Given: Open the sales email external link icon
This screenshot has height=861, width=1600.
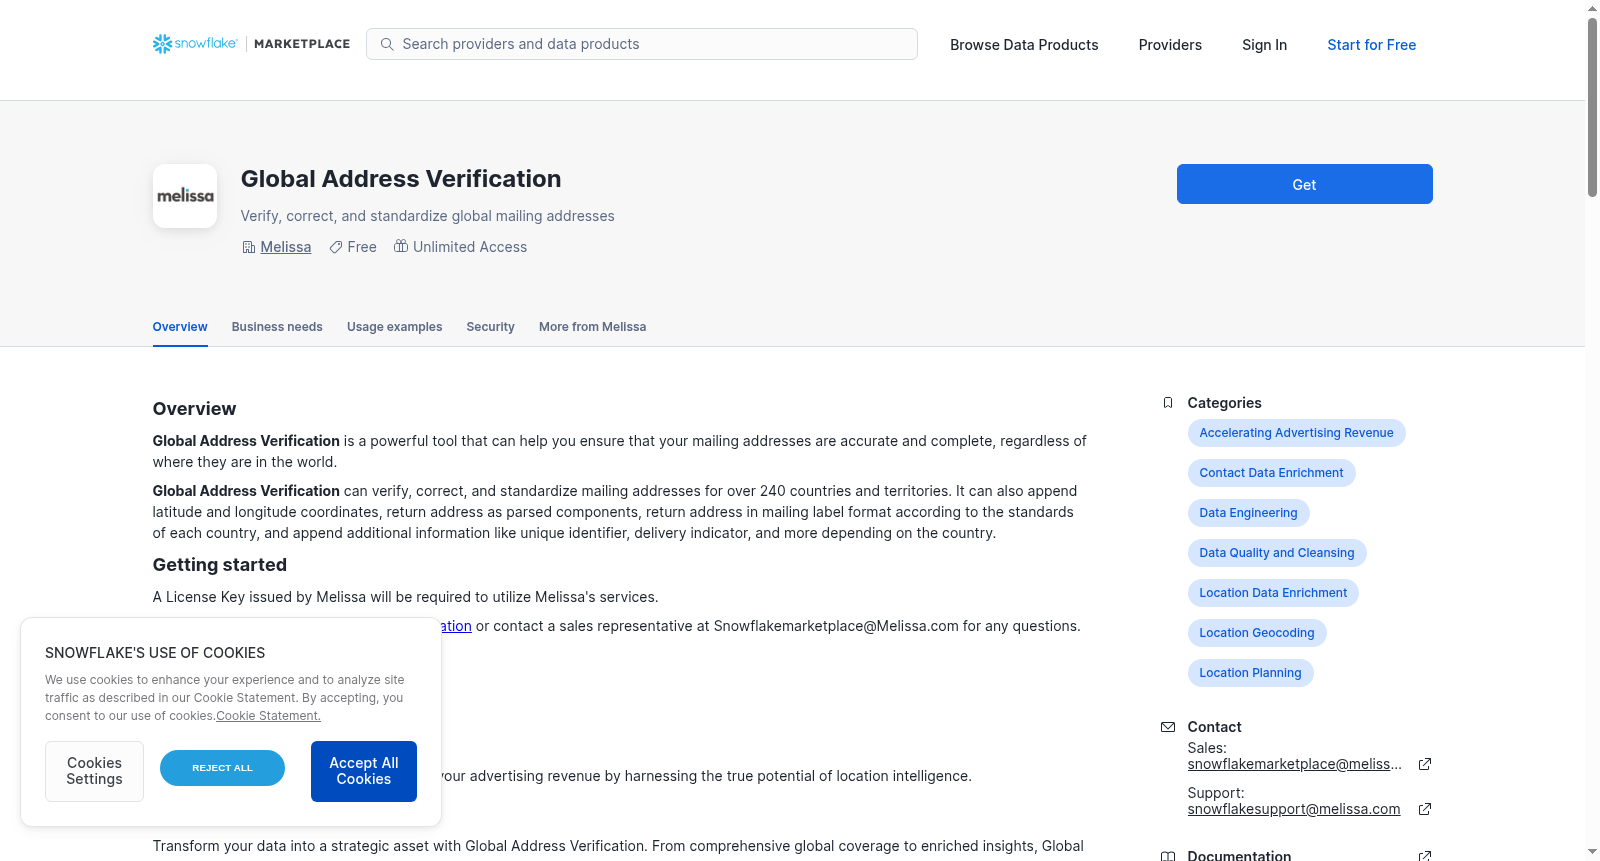Looking at the screenshot, I should [x=1425, y=764].
